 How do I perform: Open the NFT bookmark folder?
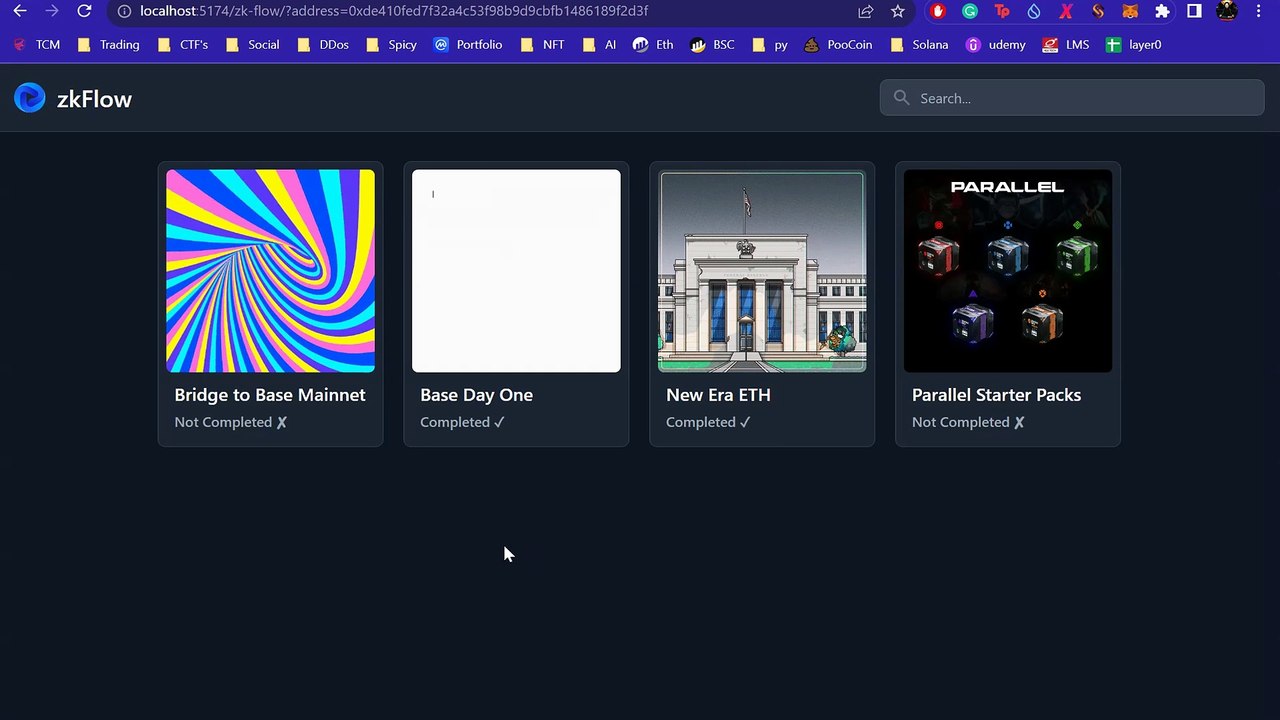point(542,45)
